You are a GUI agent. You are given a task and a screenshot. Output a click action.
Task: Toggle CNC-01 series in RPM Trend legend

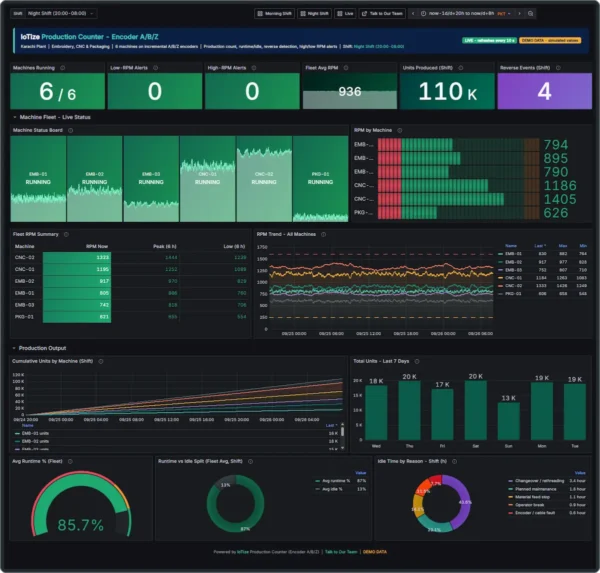click(513, 278)
